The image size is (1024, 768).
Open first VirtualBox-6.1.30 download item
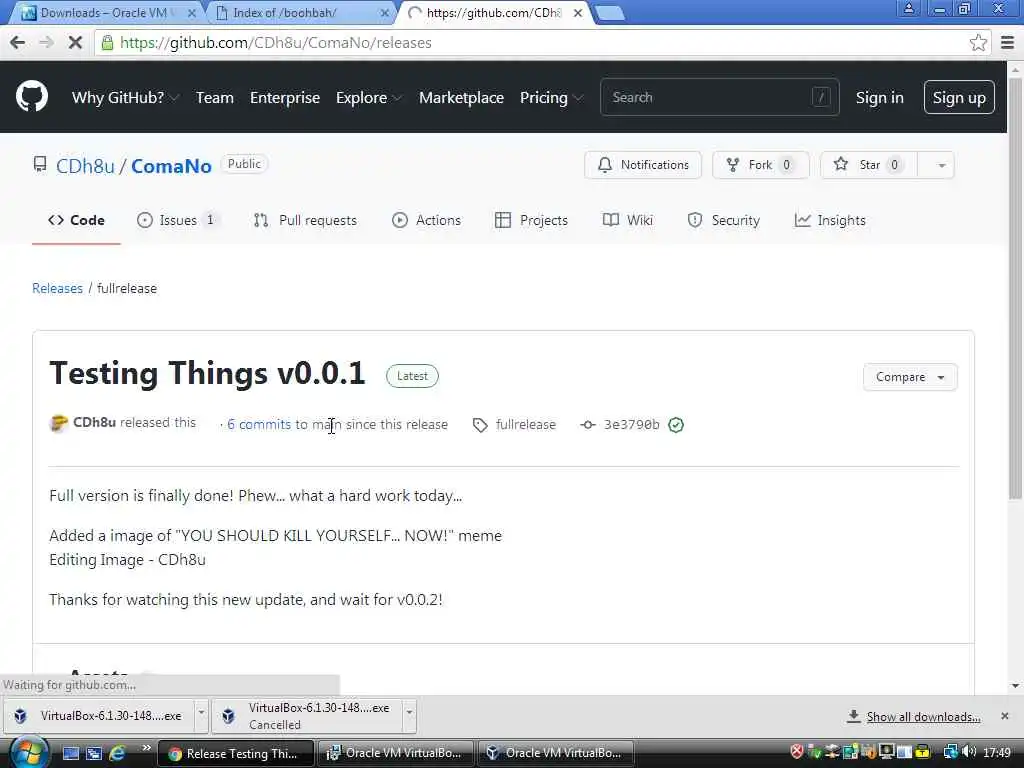[100, 716]
